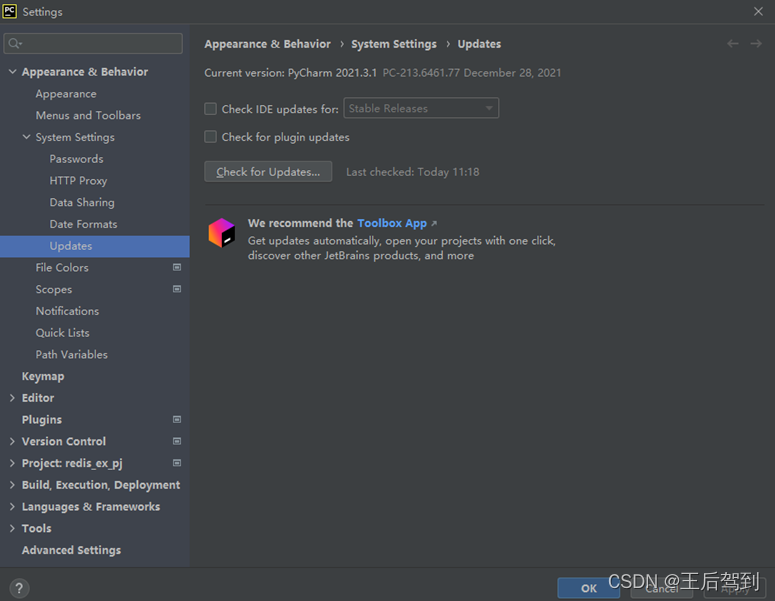Click the back navigation arrow
775x601 pixels.
click(x=732, y=44)
